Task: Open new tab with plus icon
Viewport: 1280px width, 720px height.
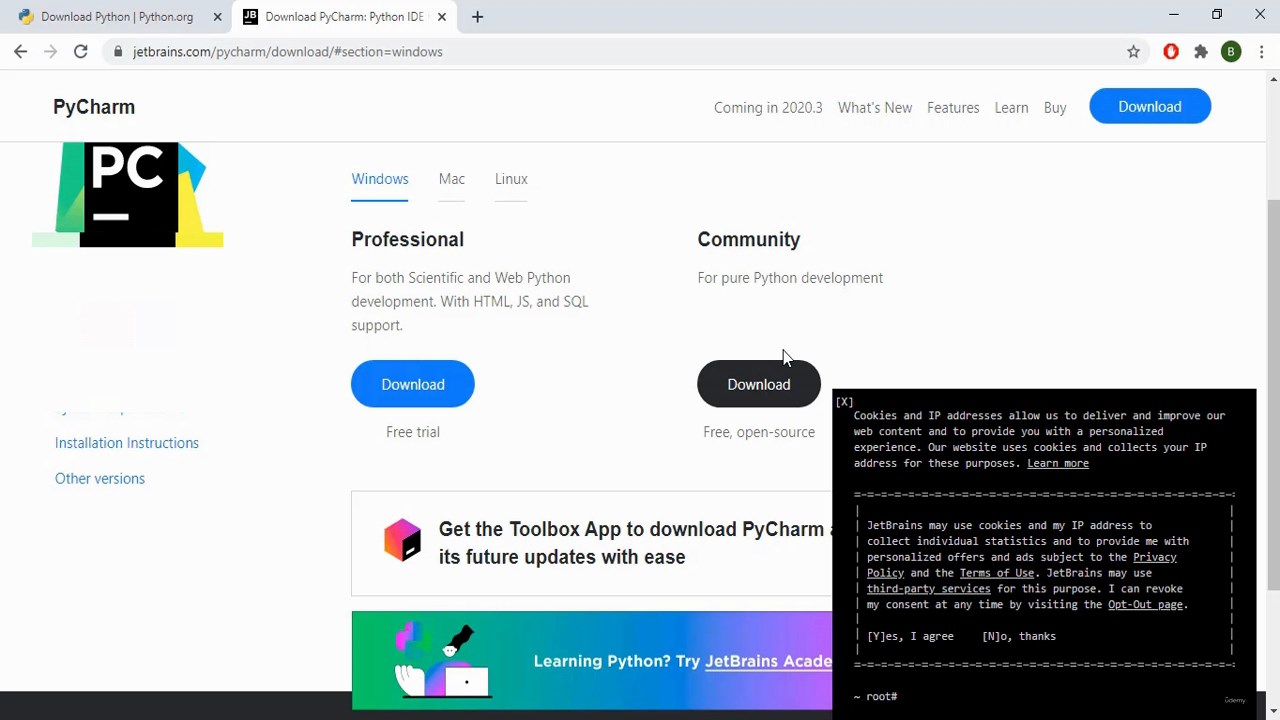Action: tap(477, 17)
